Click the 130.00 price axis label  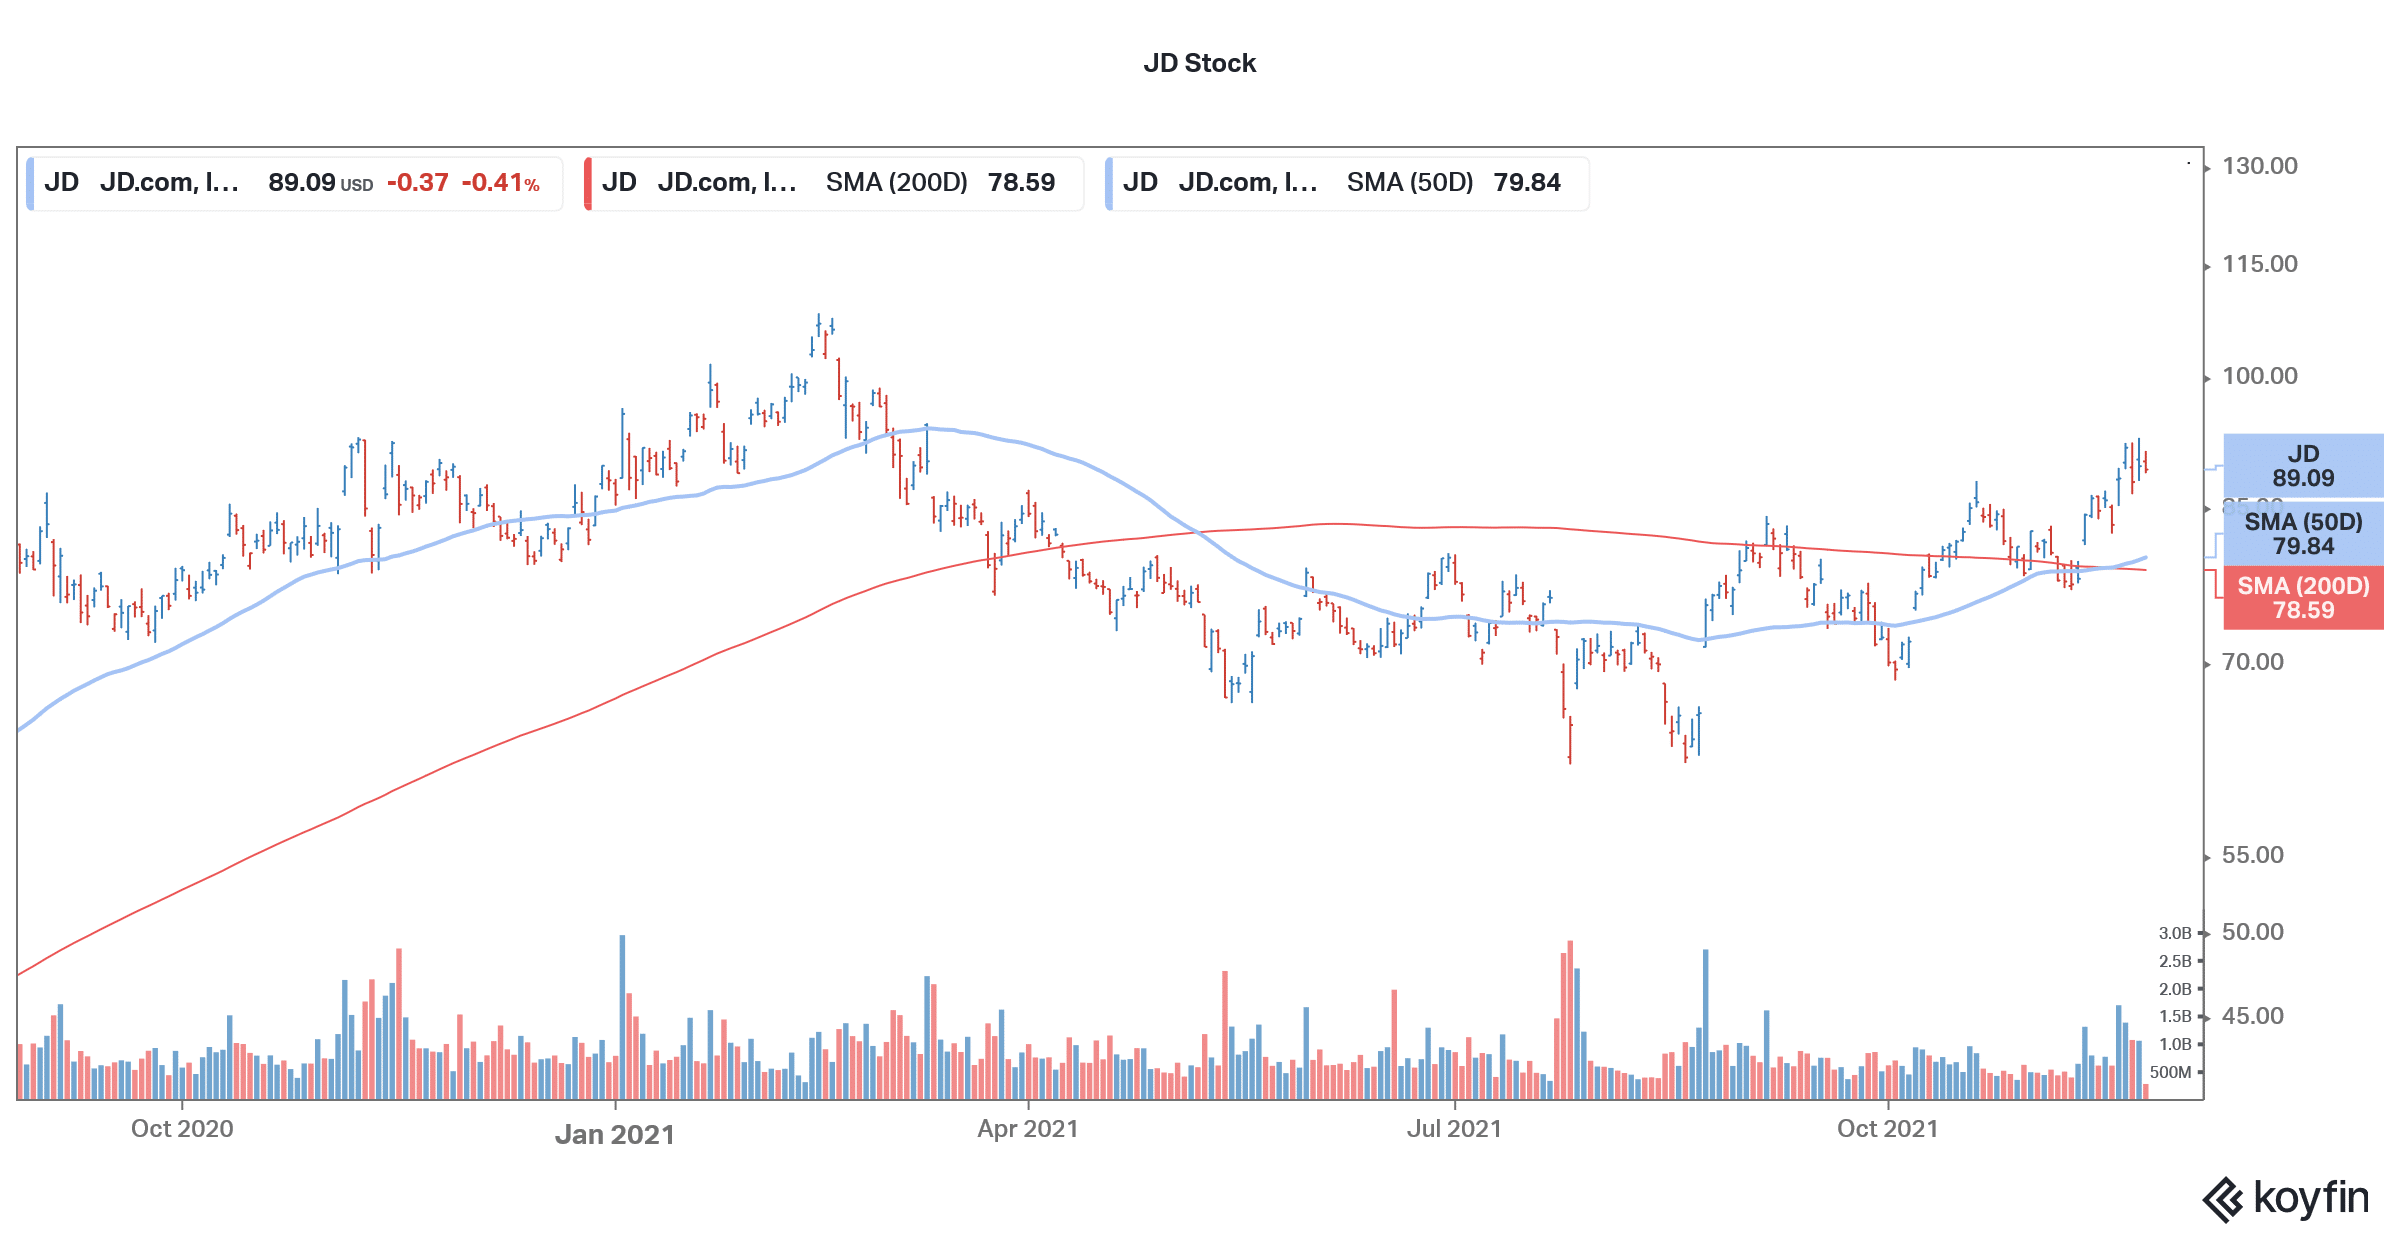(2260, 166)
